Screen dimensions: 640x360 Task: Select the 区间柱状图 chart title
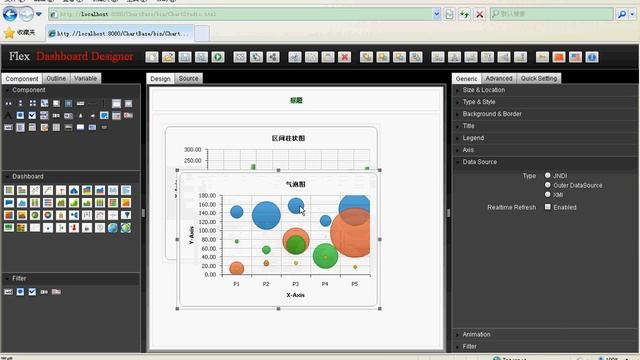pyautogui.click(x=289, y=138)
